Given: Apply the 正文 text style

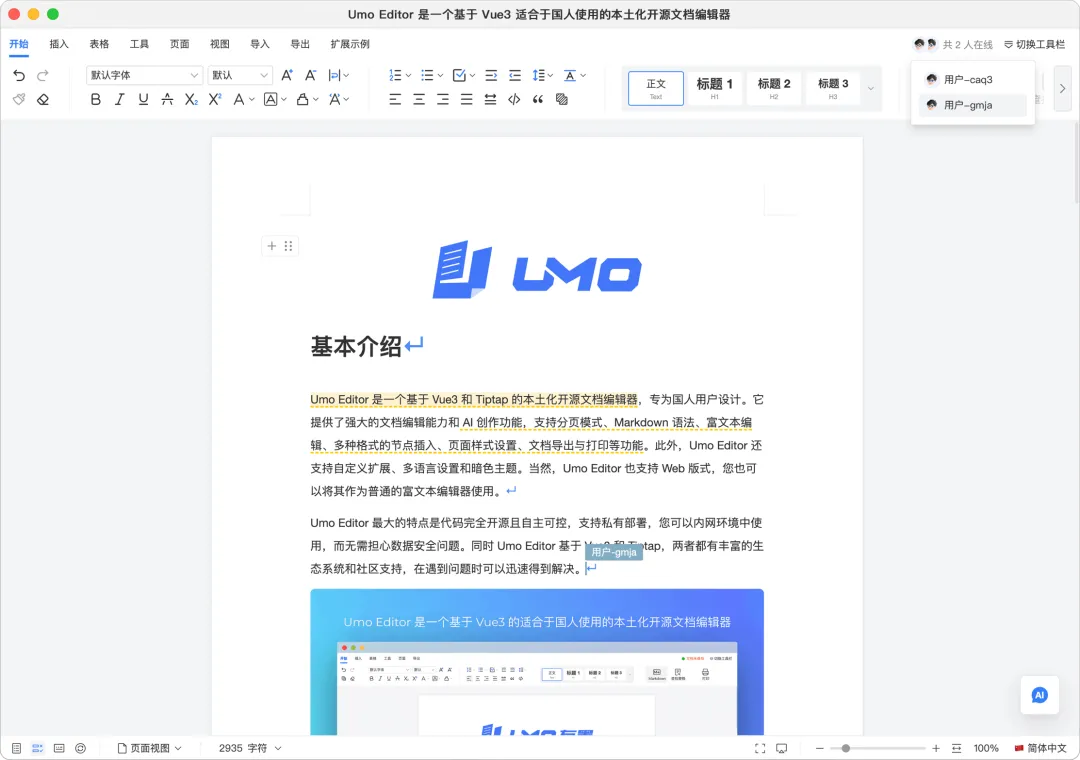Looking at the screenshot, I should (x=656, y=88).
